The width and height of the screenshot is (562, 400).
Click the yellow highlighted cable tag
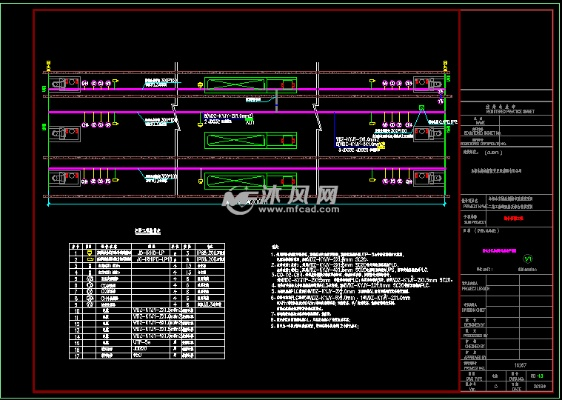tap(381, 145)
